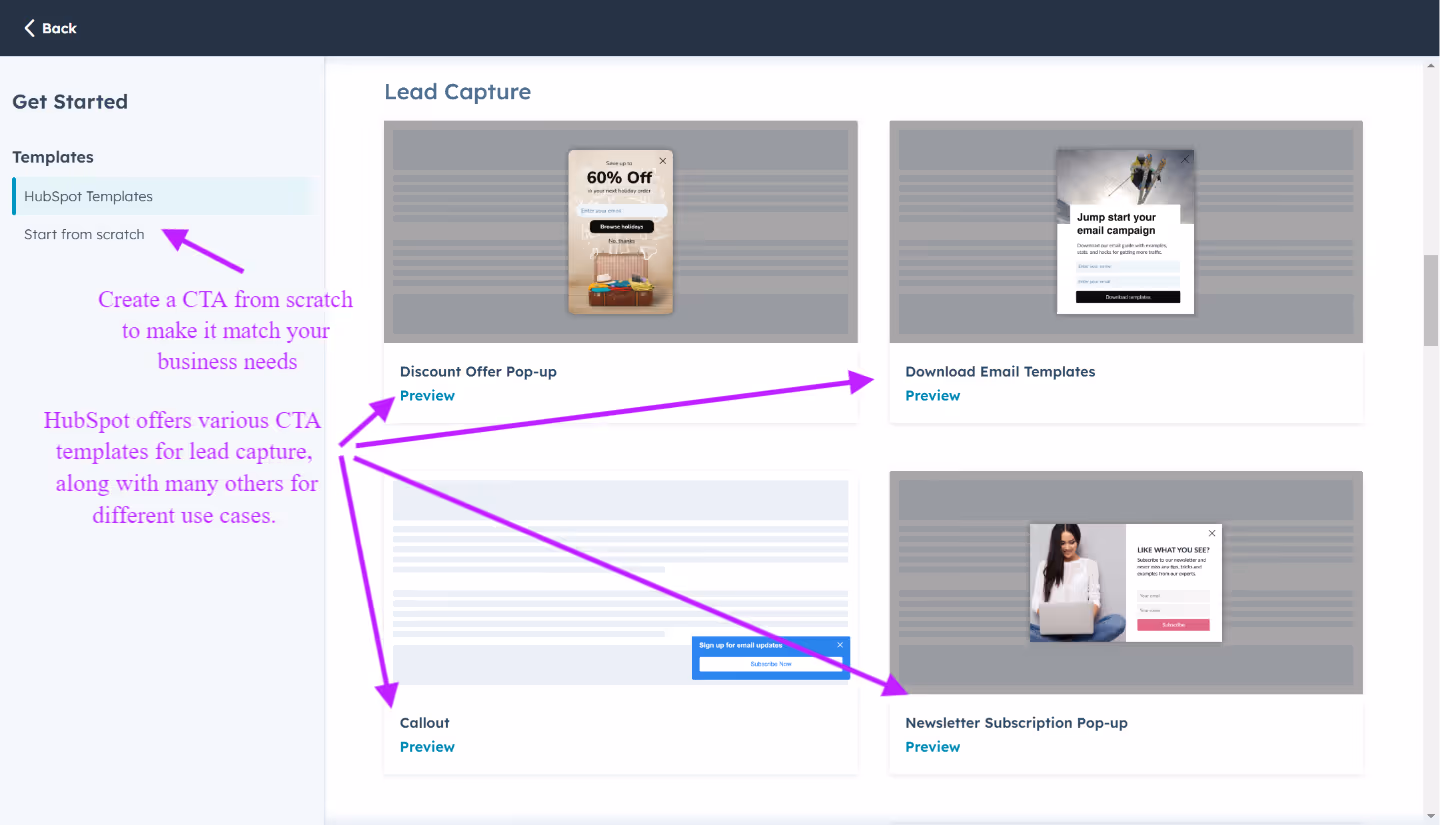Click the Enter your email field in the discount pop-up
This screenshot has width=1440, height=825.
pyautogui.click(x=623, y=210)
